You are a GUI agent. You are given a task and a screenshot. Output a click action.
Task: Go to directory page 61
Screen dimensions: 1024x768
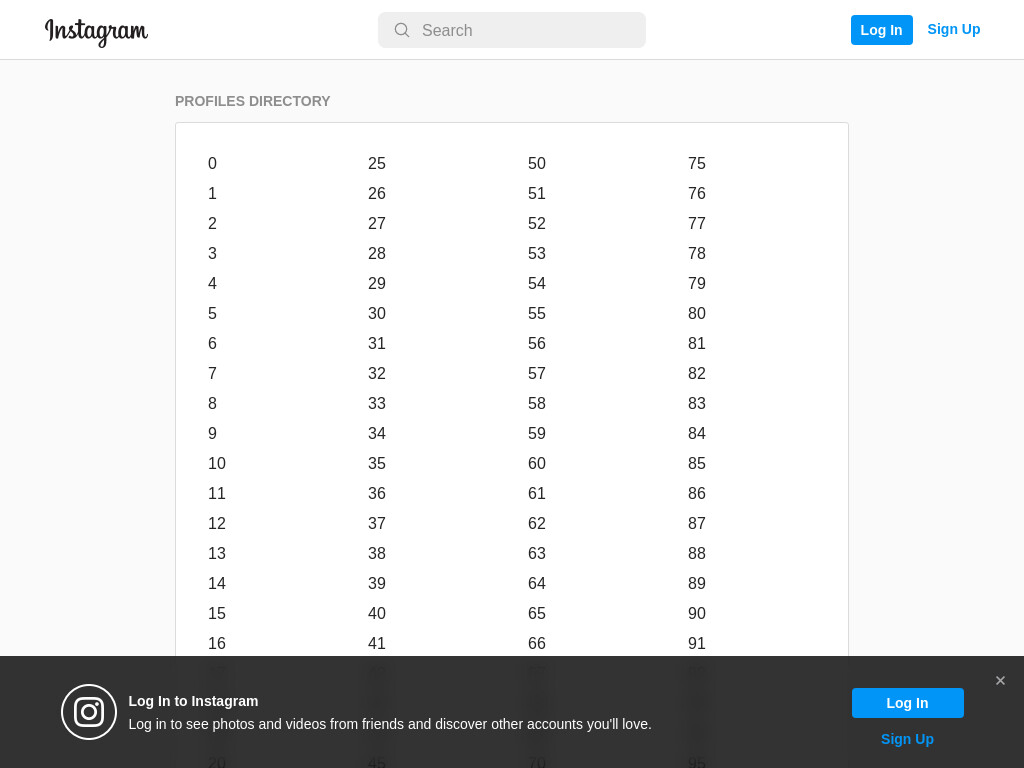537,494
